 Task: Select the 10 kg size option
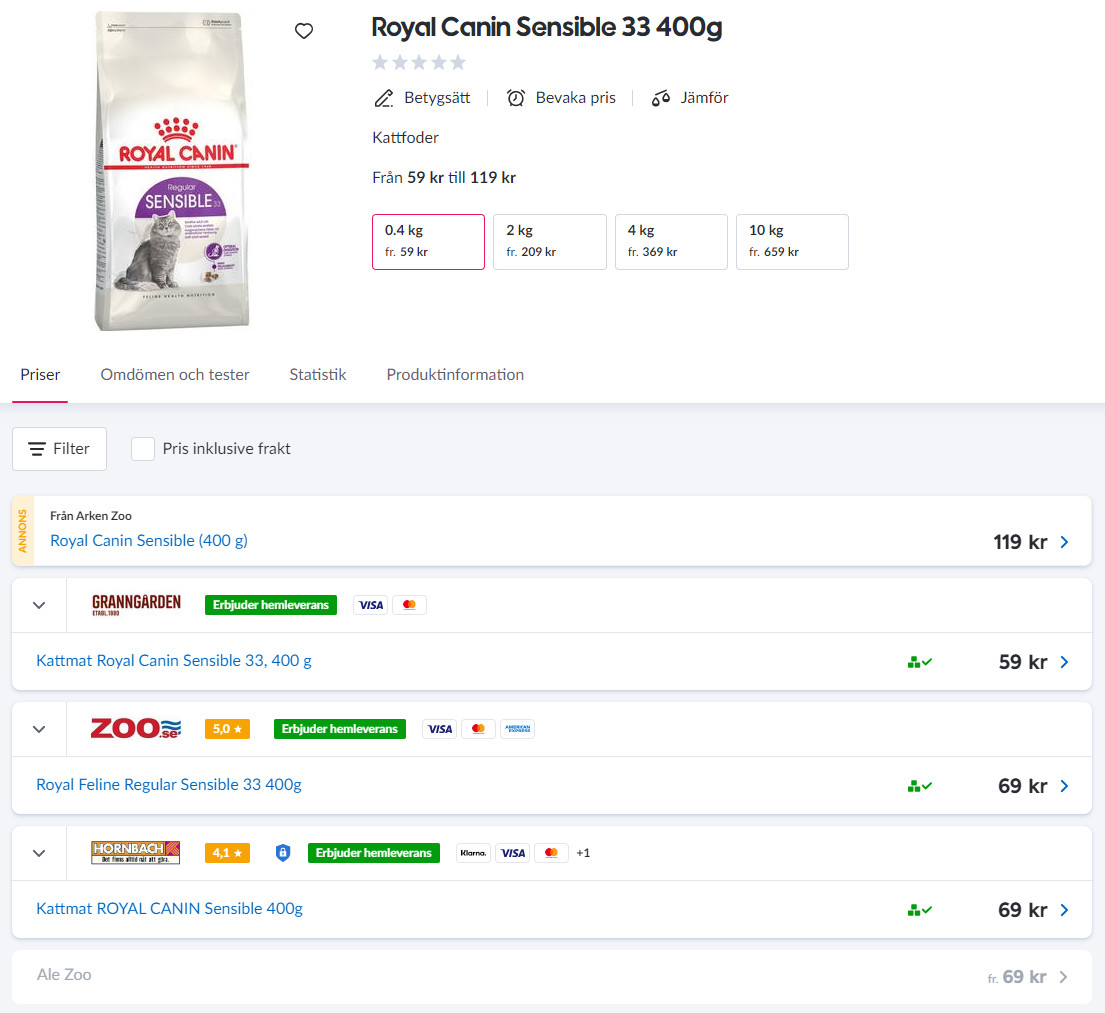[x=792, y=241]
